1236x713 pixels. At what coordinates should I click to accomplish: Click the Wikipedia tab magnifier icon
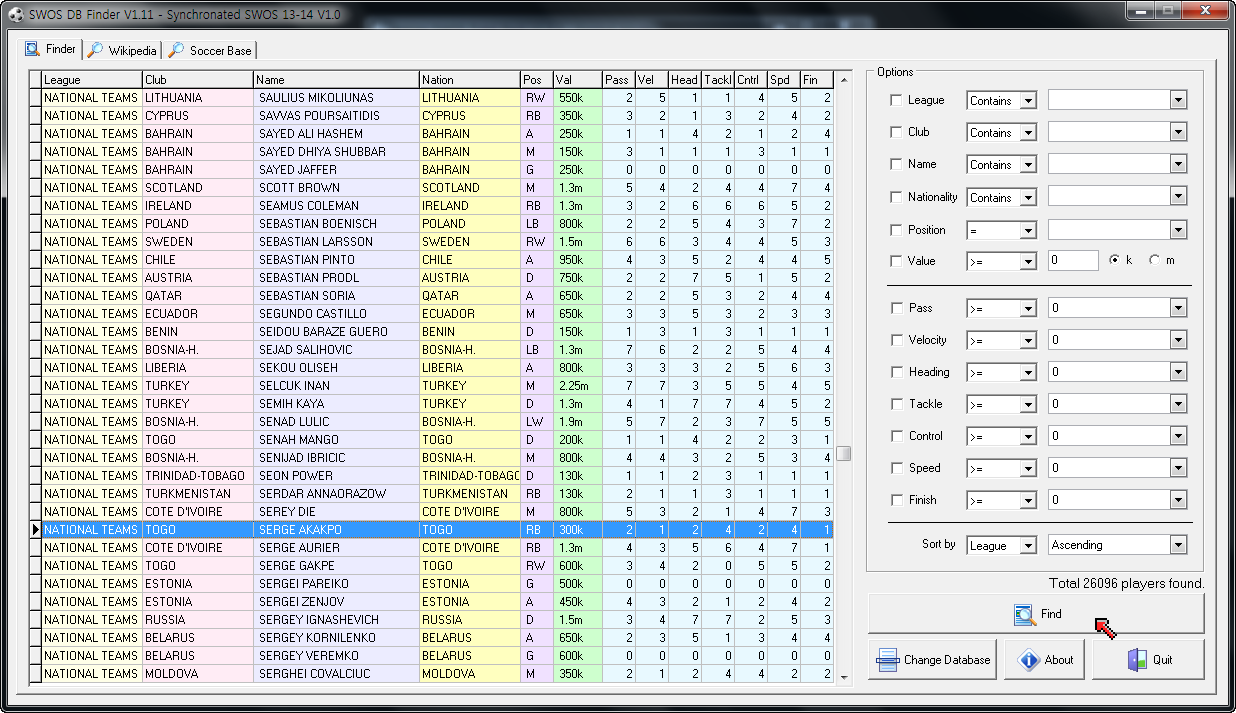click(x=95, y=50)
